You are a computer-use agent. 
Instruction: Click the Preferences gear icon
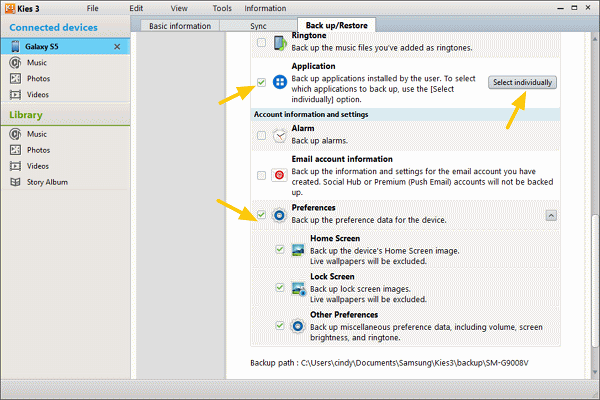279,215
